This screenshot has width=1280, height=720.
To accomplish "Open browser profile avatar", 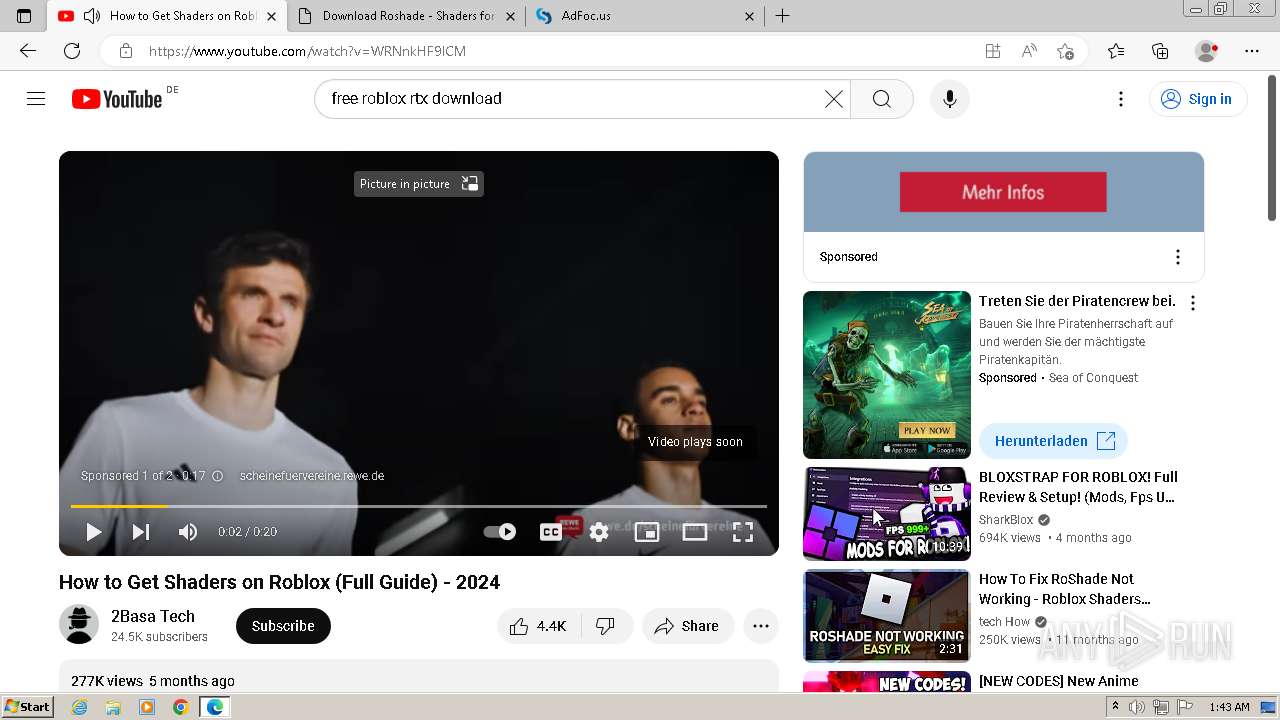I will point(1207,51).
